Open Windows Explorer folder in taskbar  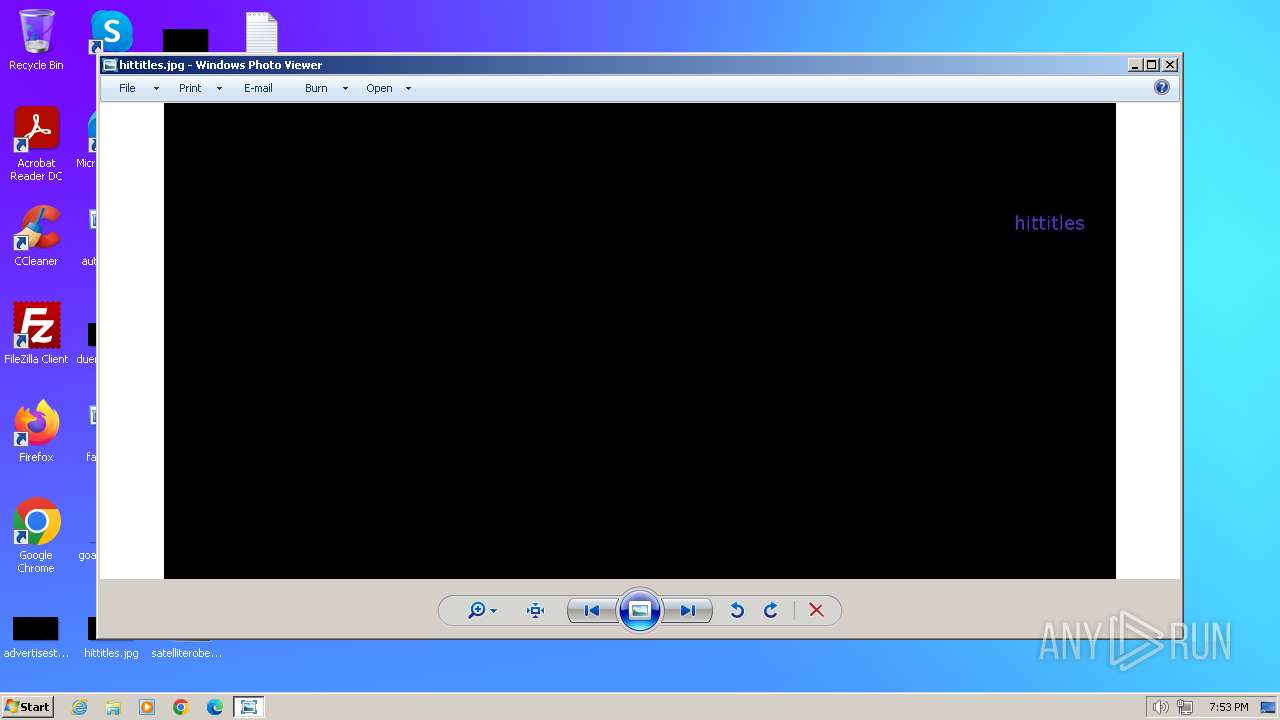click(x=113, y=707)
